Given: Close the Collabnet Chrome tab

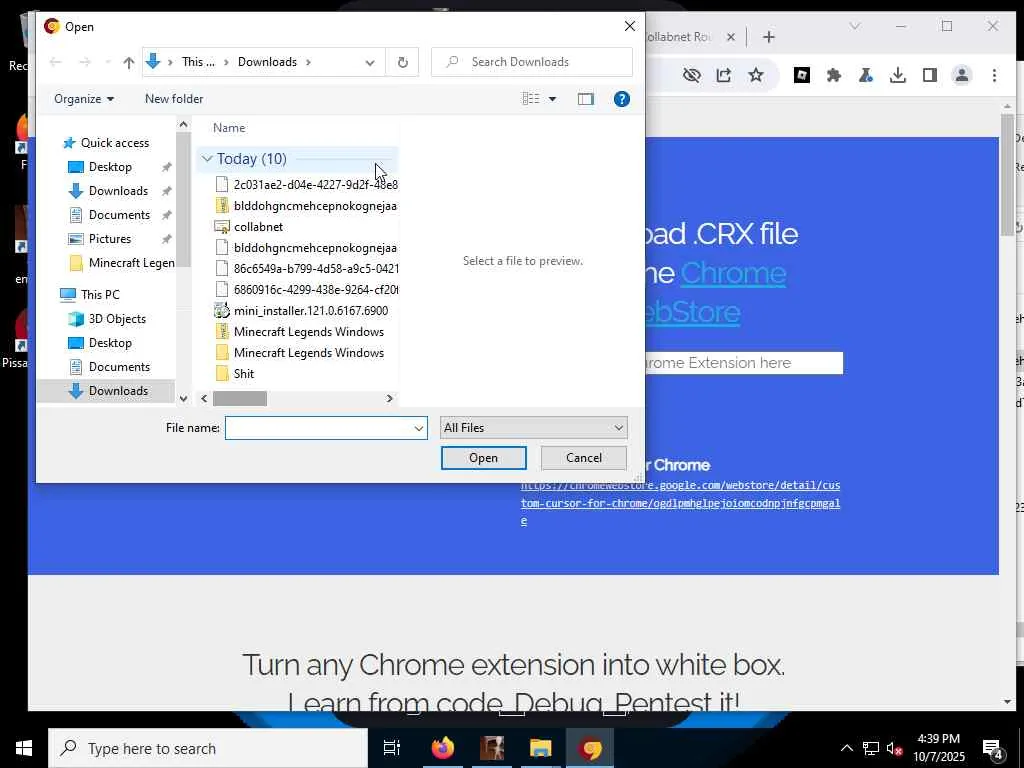Looking at the screenshot, I should coord(731,37).
